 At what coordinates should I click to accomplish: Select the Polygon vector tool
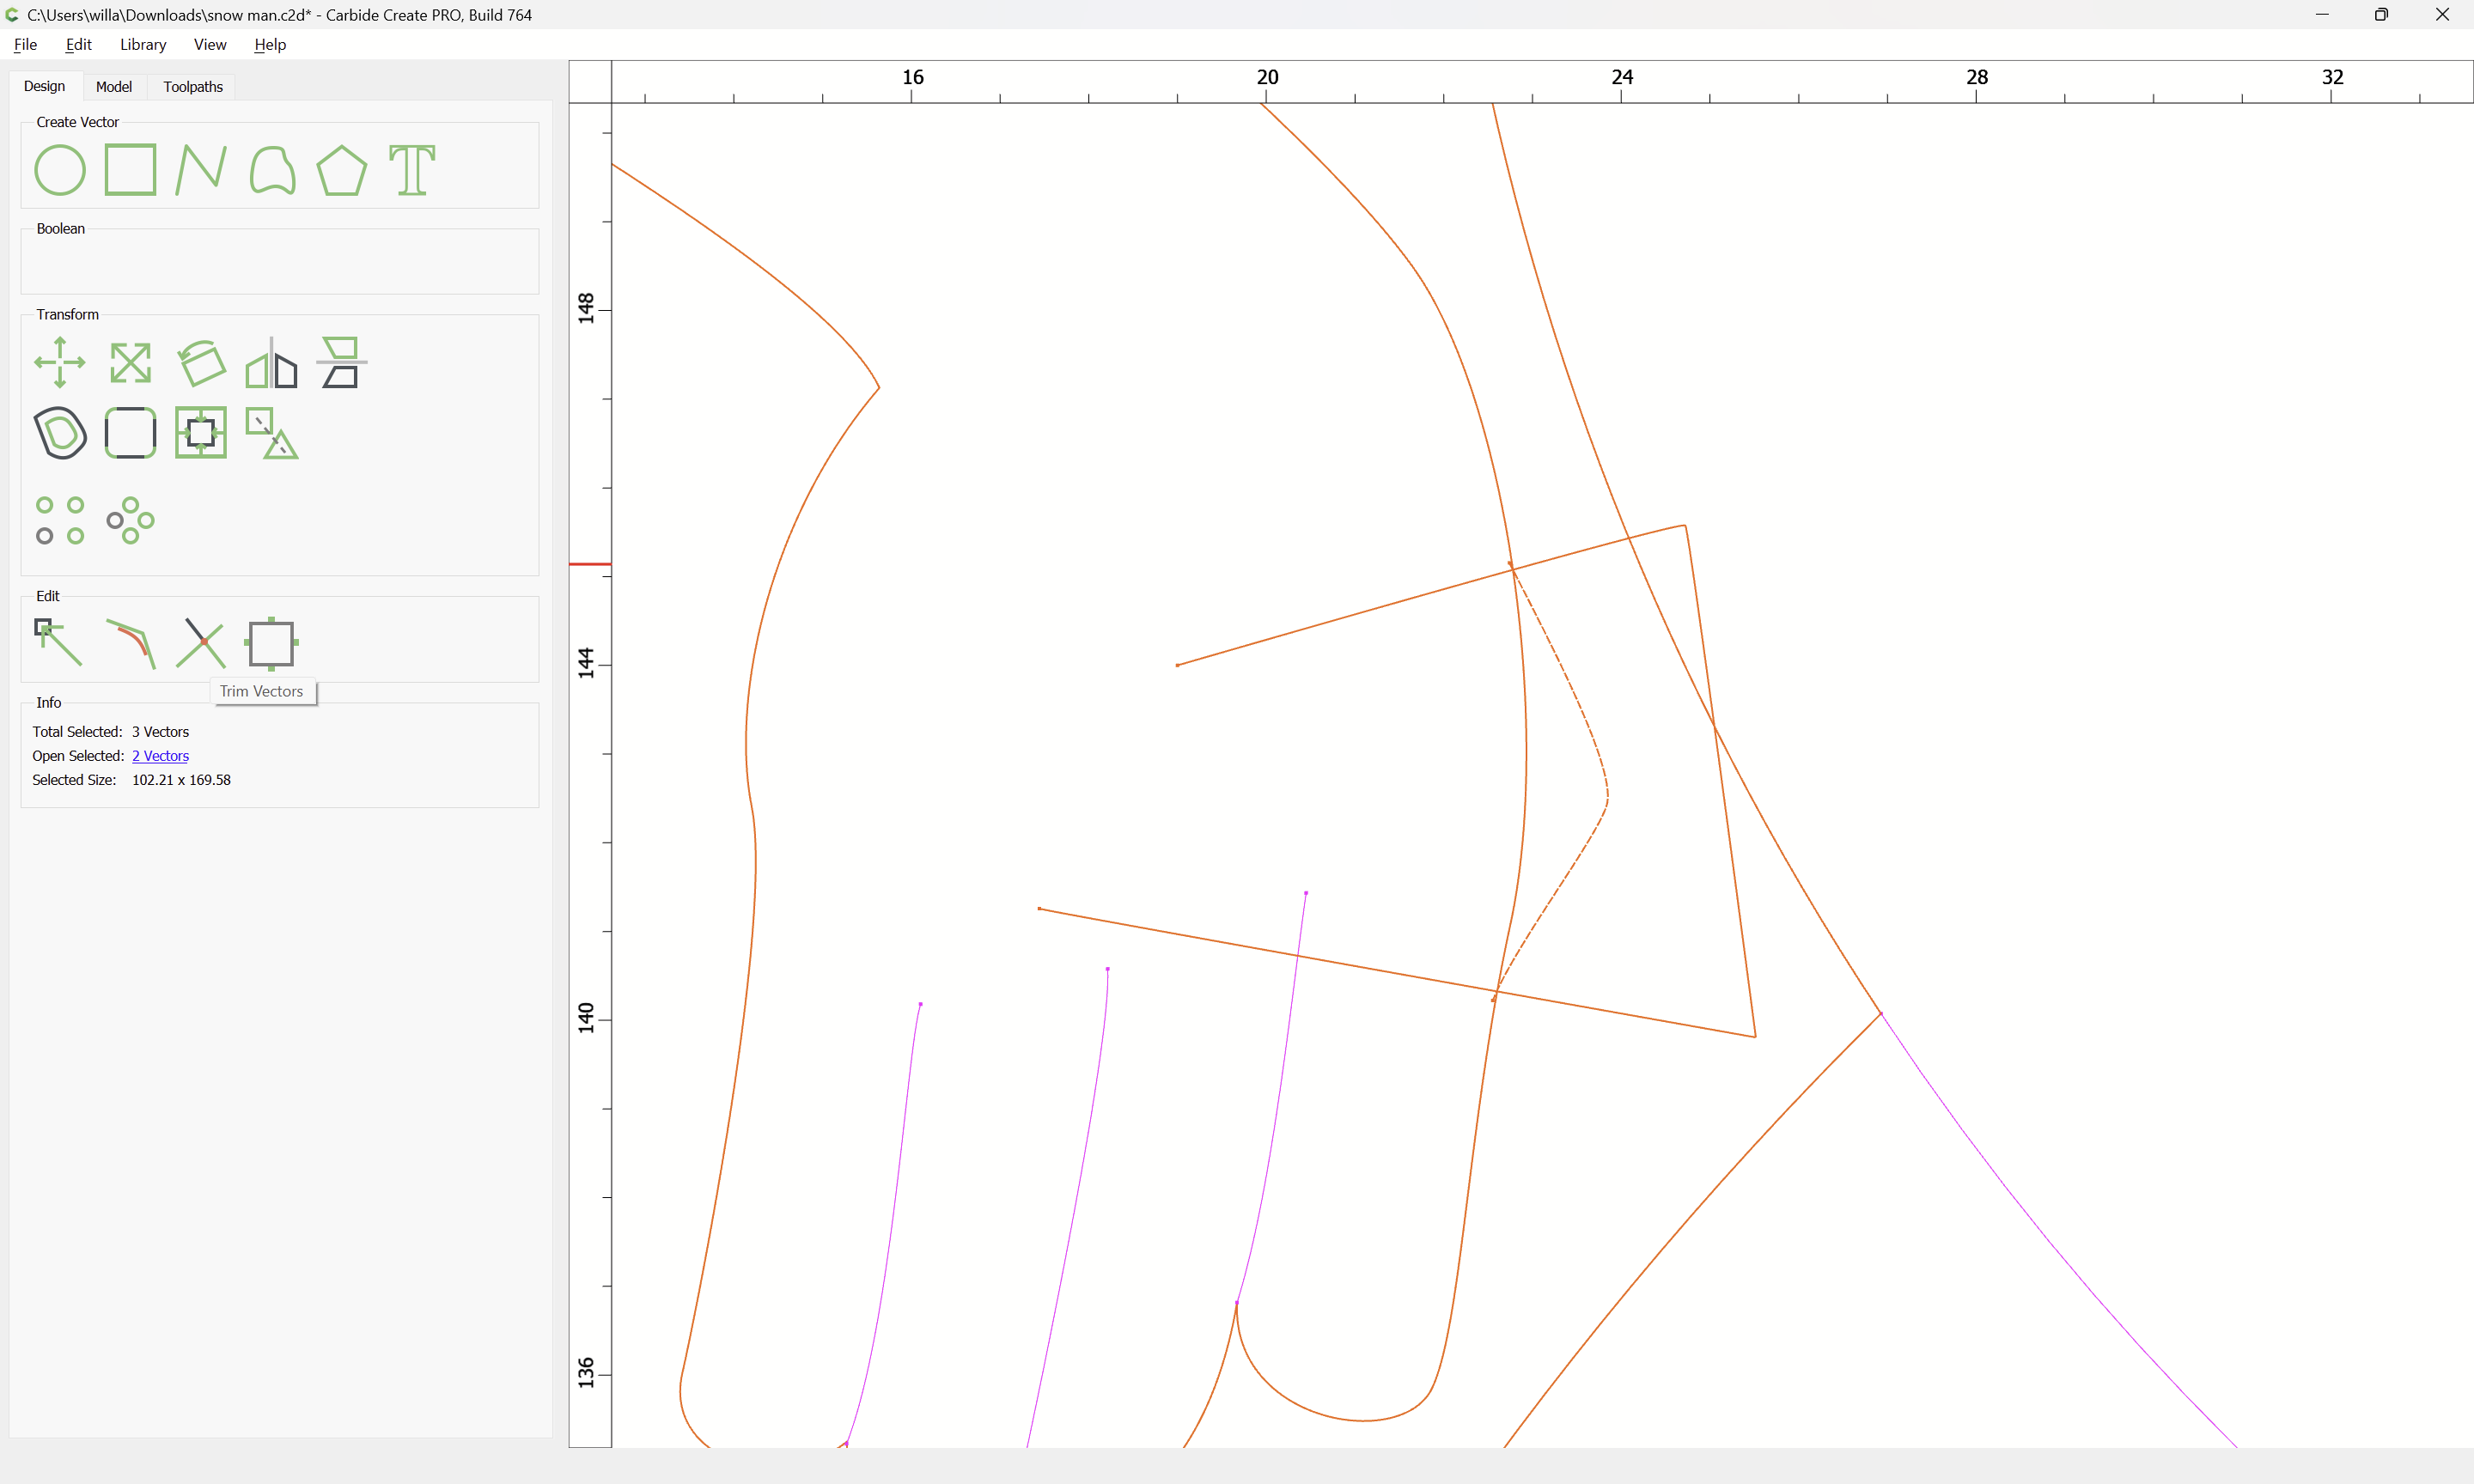(x=341, y=169)
